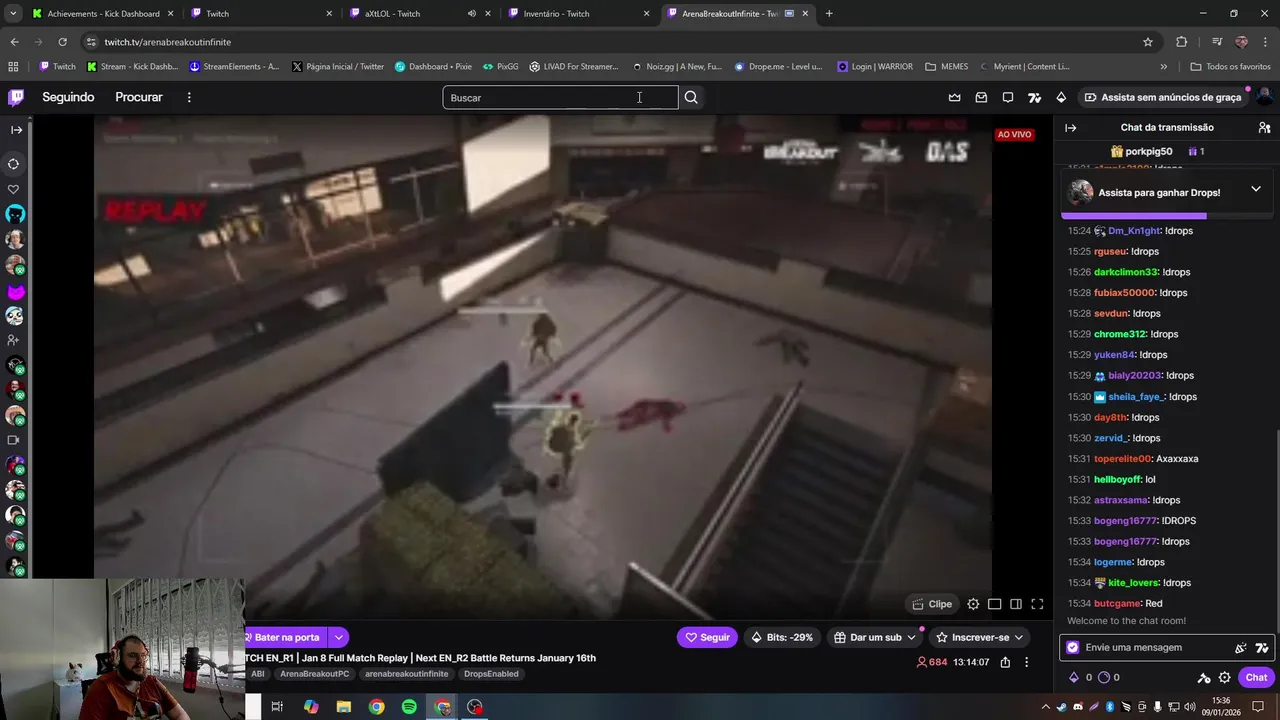Select the DropsEnabled tag
1280x720 pixels.
click(x=491, y=674)
